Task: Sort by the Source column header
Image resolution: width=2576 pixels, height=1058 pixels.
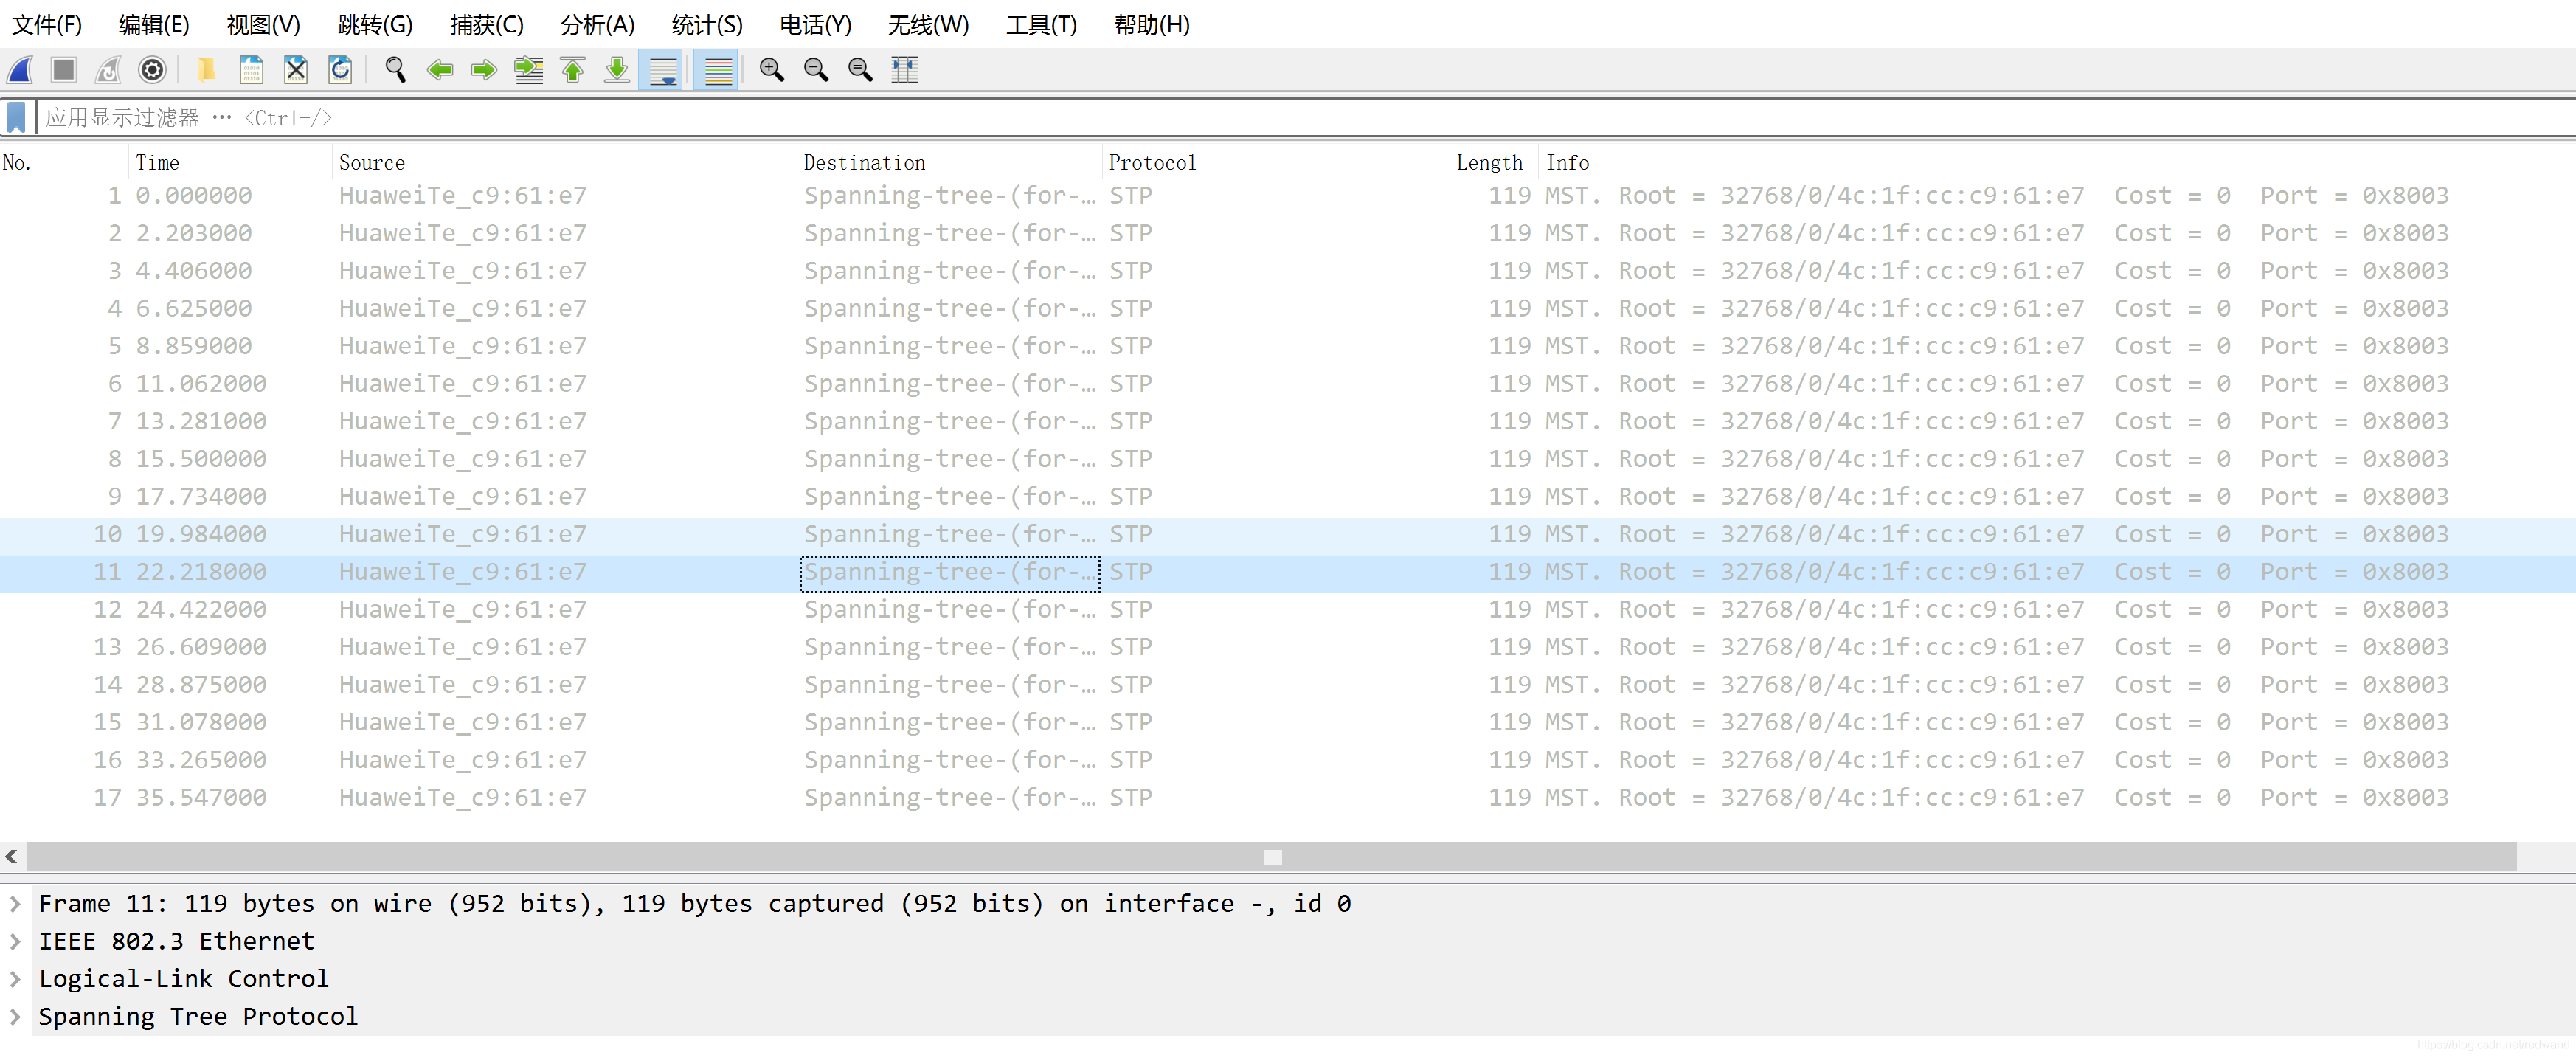Action: pyautogui.click(x=564, y=163)
